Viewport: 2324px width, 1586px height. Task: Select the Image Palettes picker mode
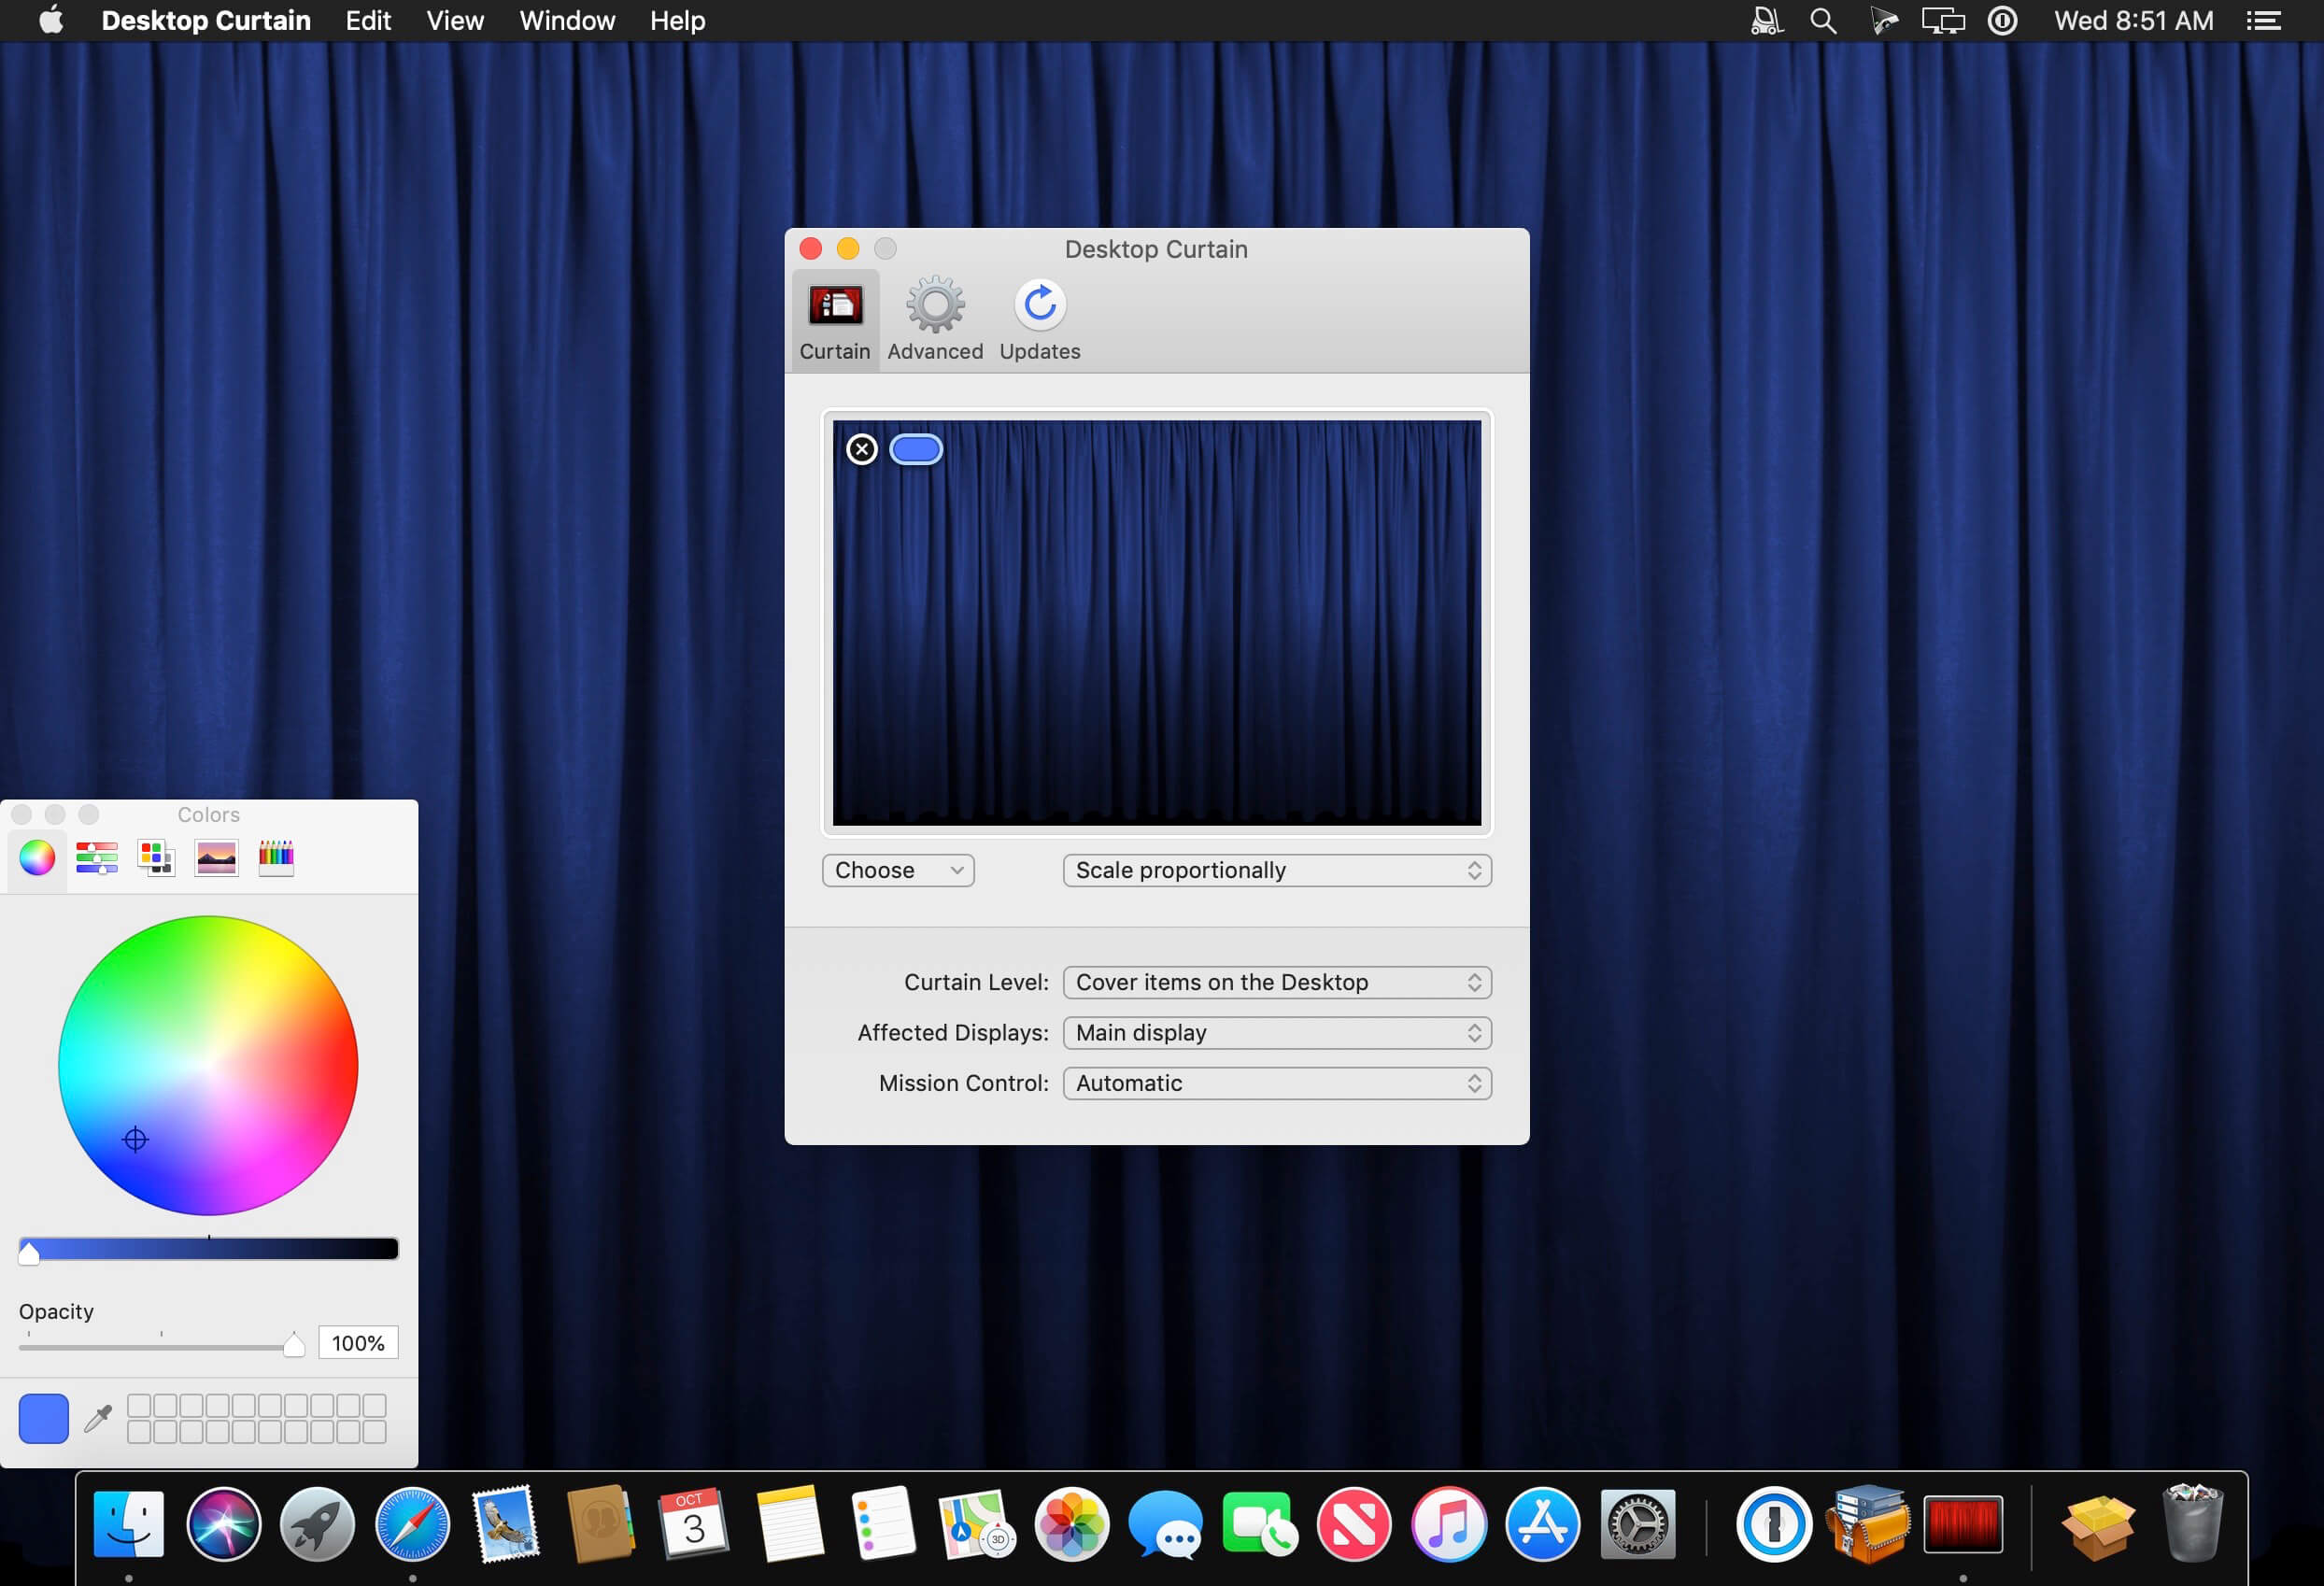pos(216,857)
